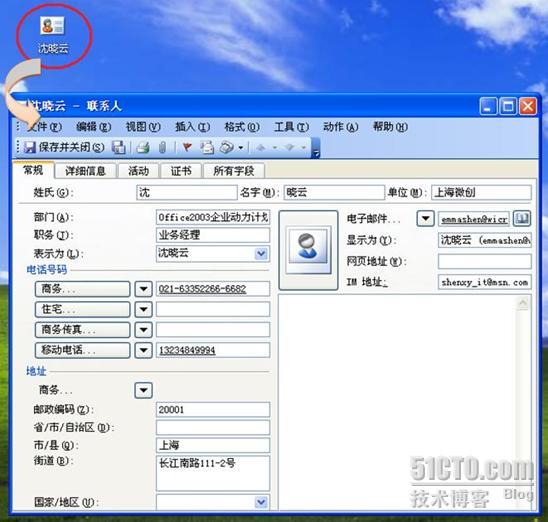Open the dropdown arrow next to 商务 phone

pos(143,289)
